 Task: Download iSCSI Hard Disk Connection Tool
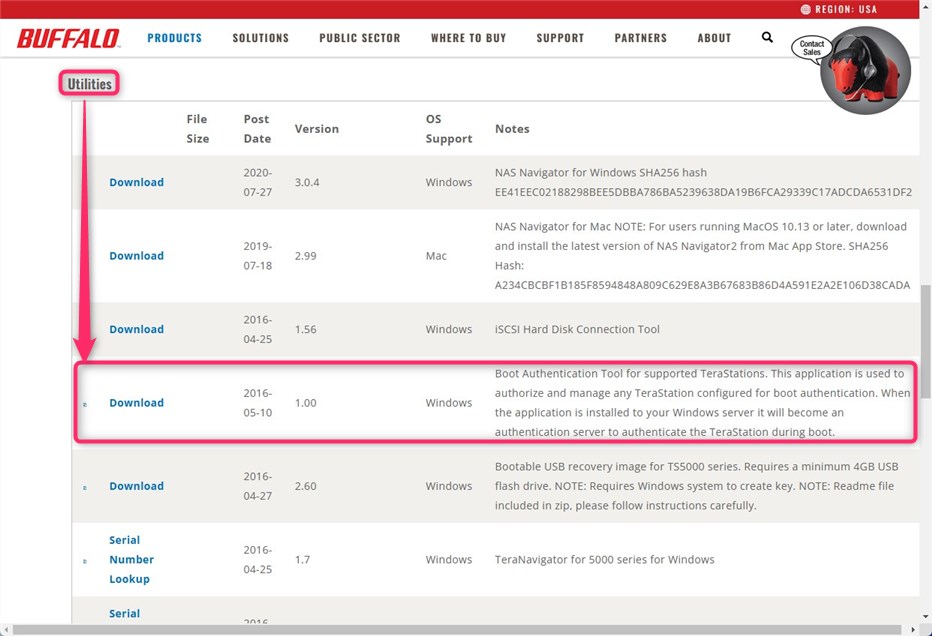(x=136, y=329)
